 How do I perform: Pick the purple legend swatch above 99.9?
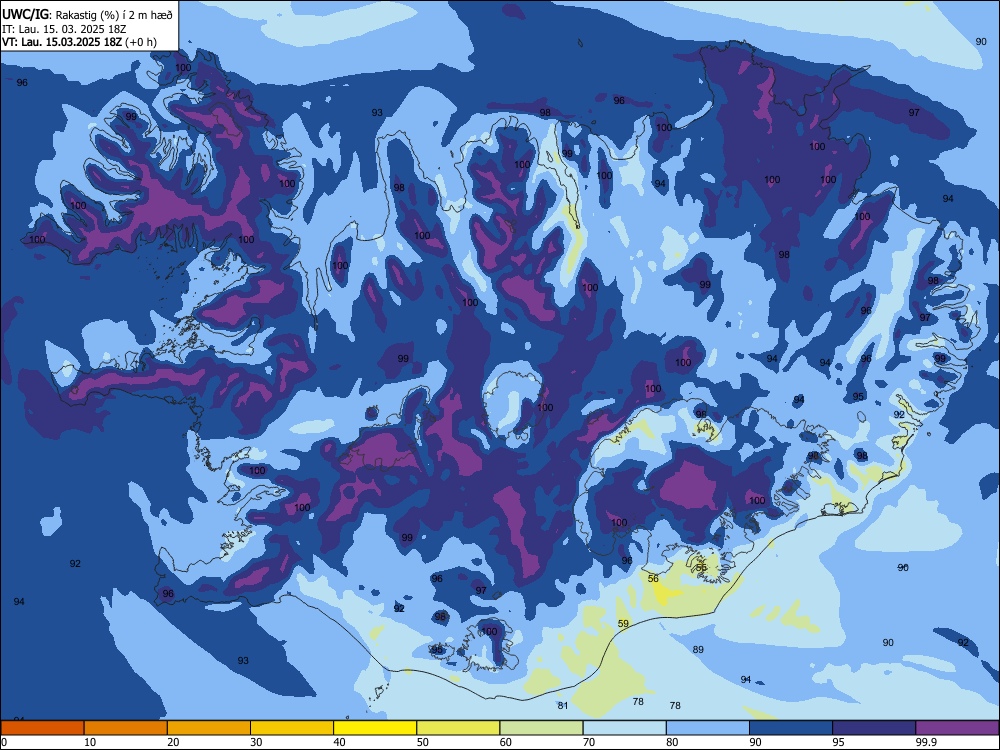tap(957, 728)
